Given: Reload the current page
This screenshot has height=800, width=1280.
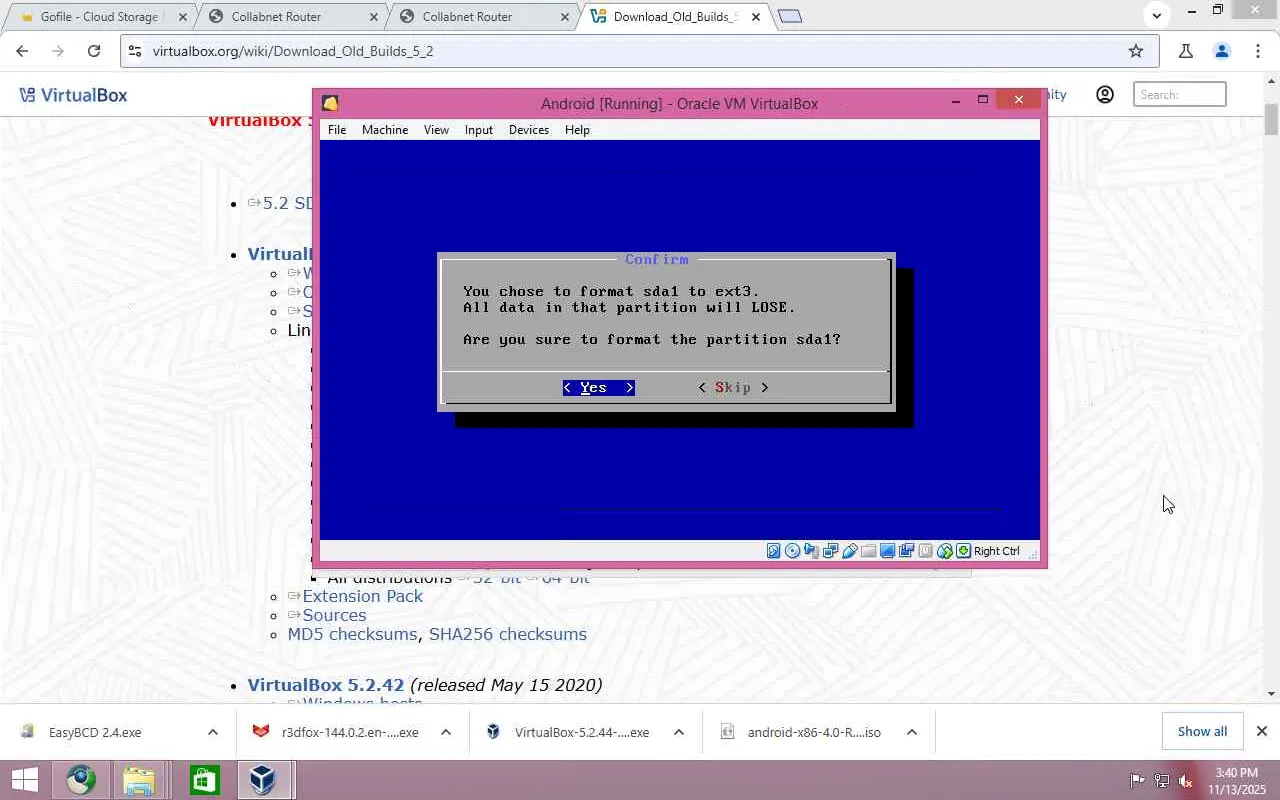Looking at the screenshot, I should (94, 51).
